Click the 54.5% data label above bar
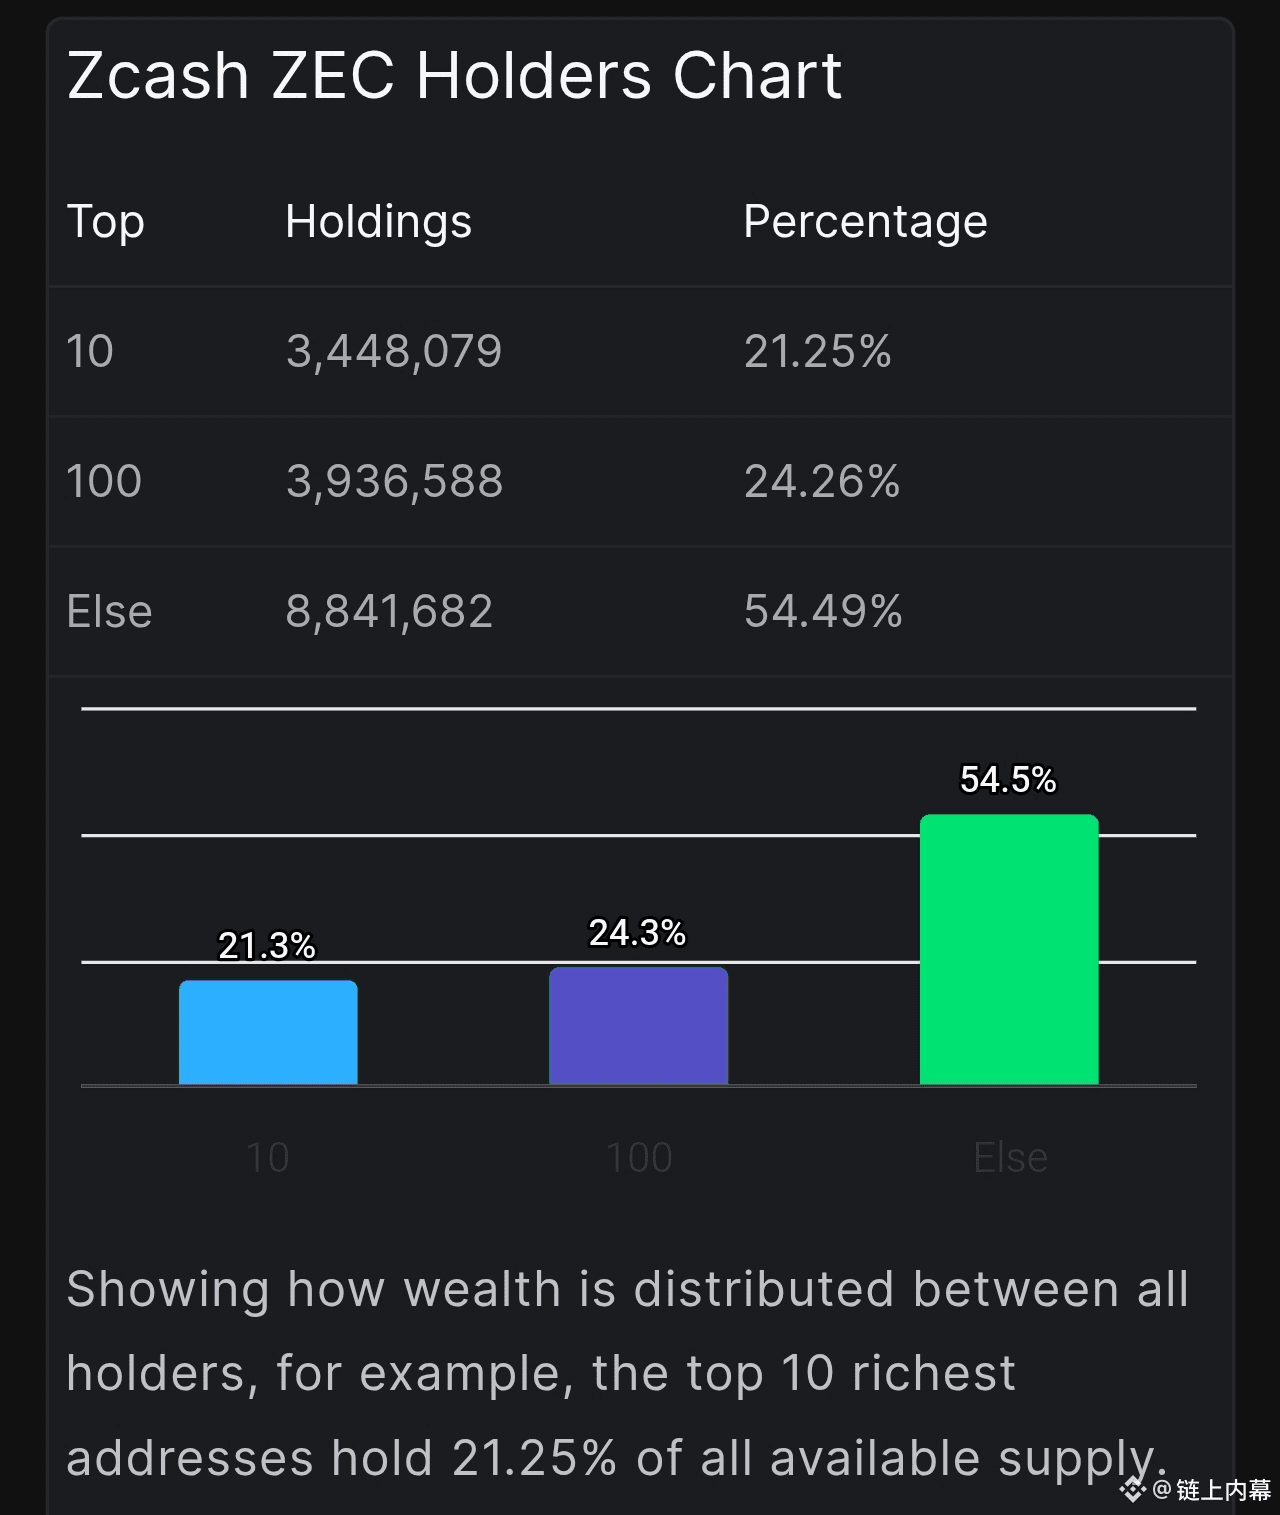Screen dimensions: 1280x1515 pyautogui.click(x=1008, y=780)
